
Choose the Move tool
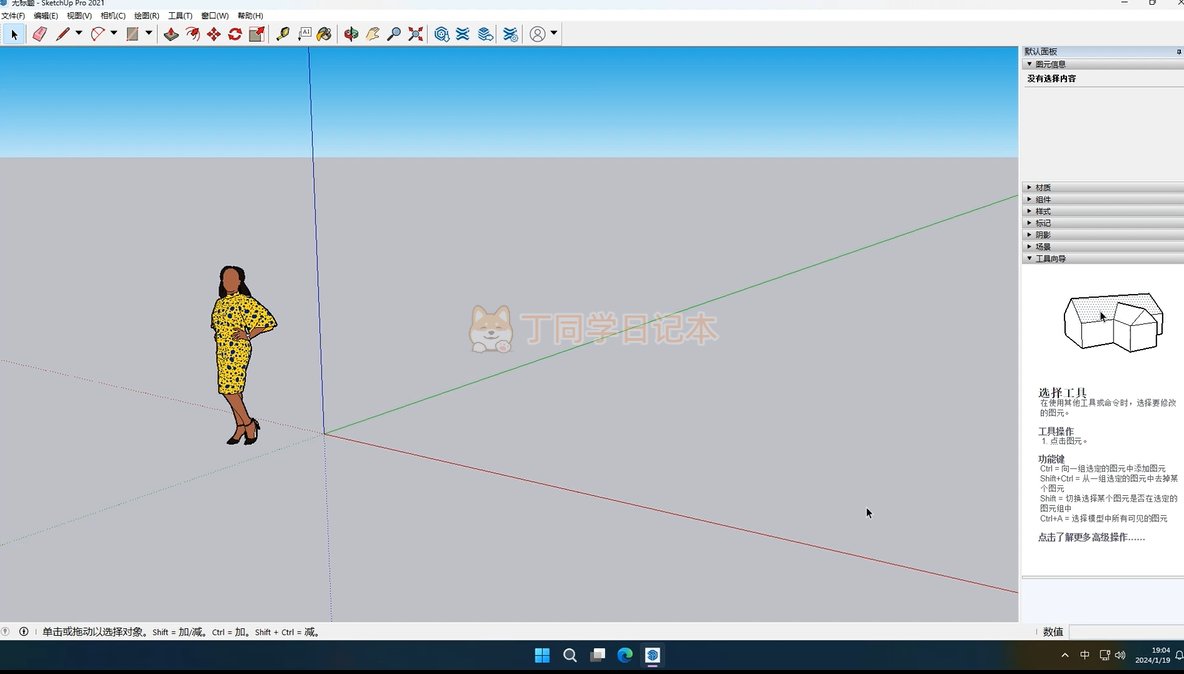click(213, 34)
